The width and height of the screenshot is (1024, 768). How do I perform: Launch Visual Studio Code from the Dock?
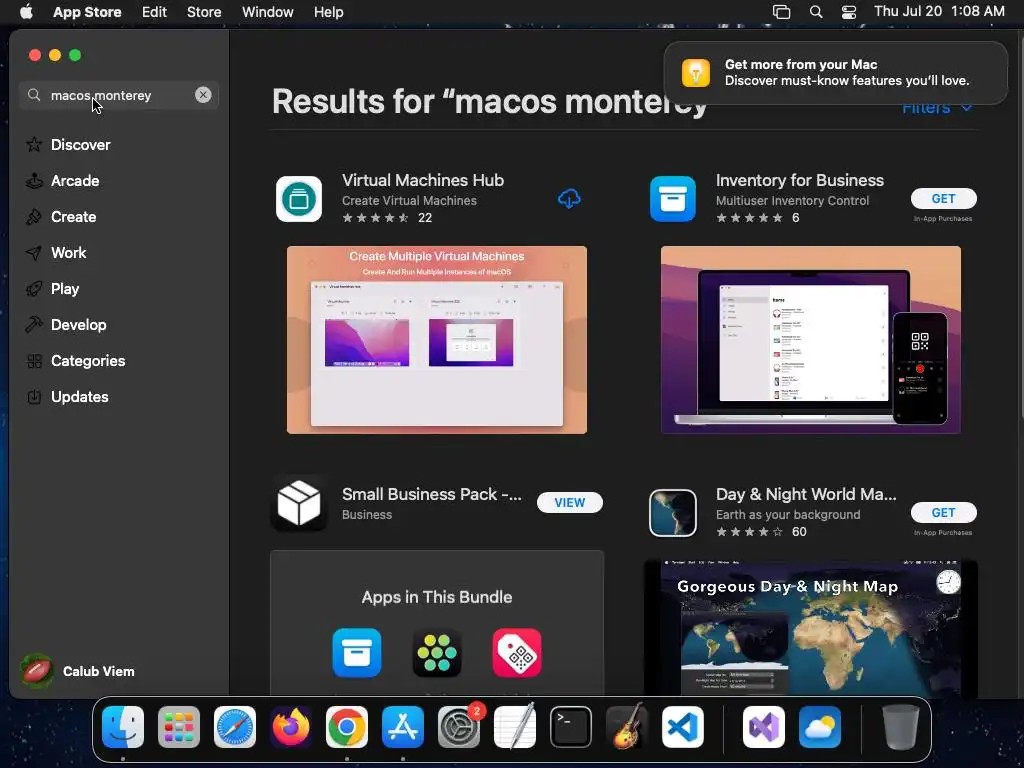click(x=683, y=727)
